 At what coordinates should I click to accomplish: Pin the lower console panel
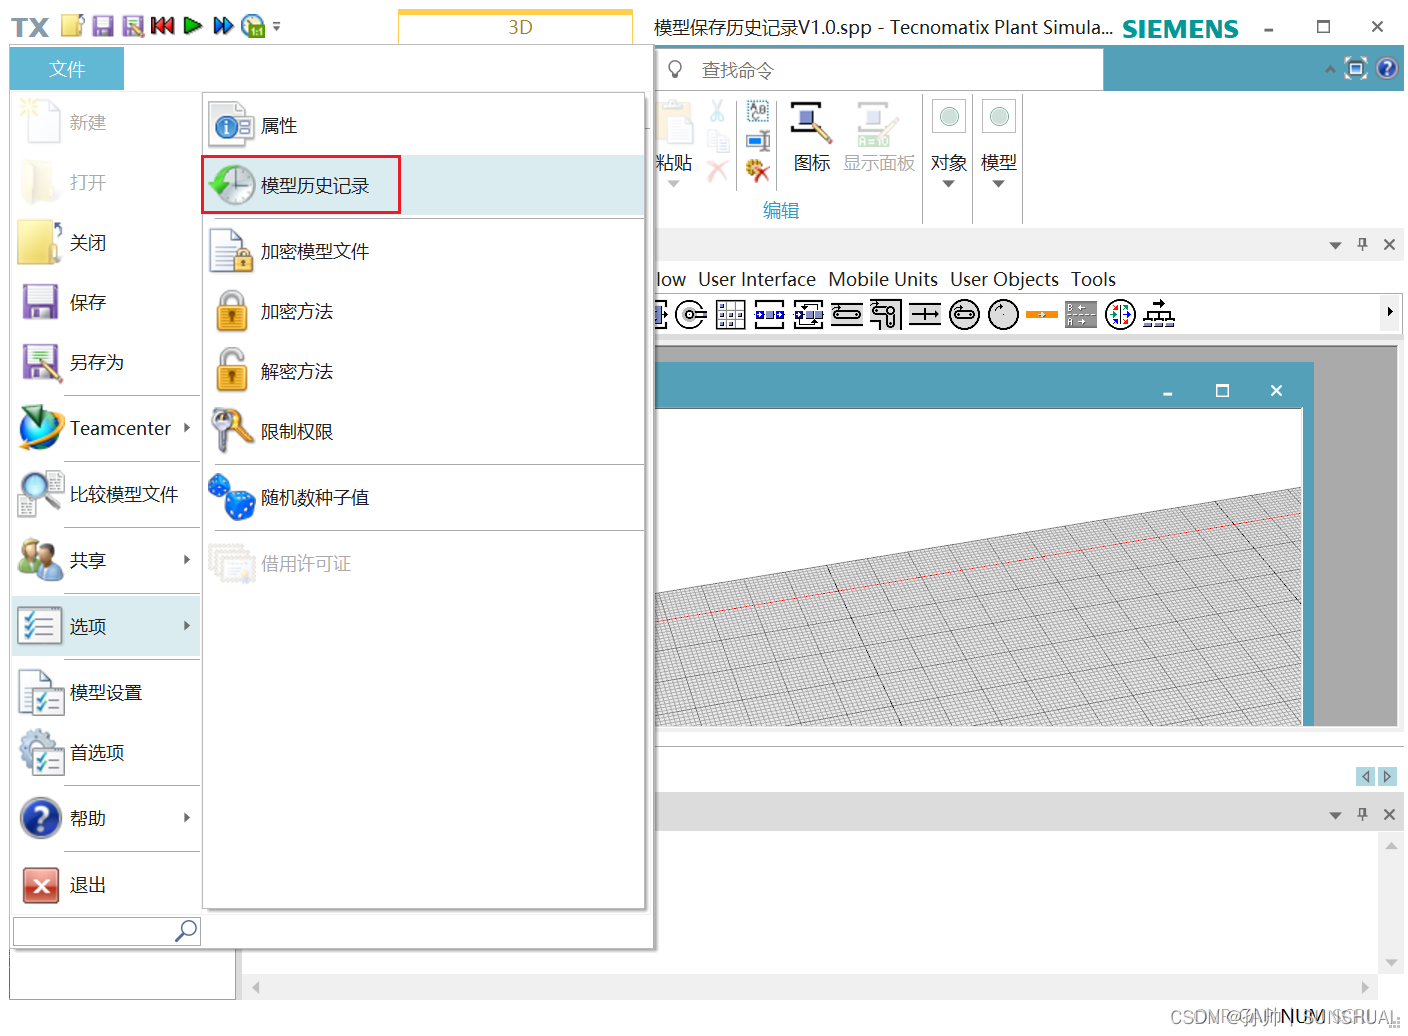pos(1362,814)
